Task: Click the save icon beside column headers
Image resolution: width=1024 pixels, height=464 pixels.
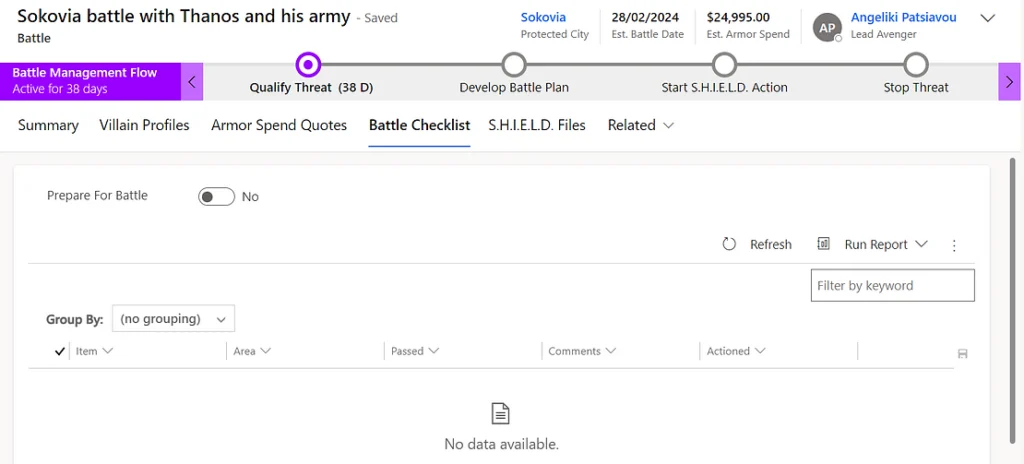Action: [962, 353]
